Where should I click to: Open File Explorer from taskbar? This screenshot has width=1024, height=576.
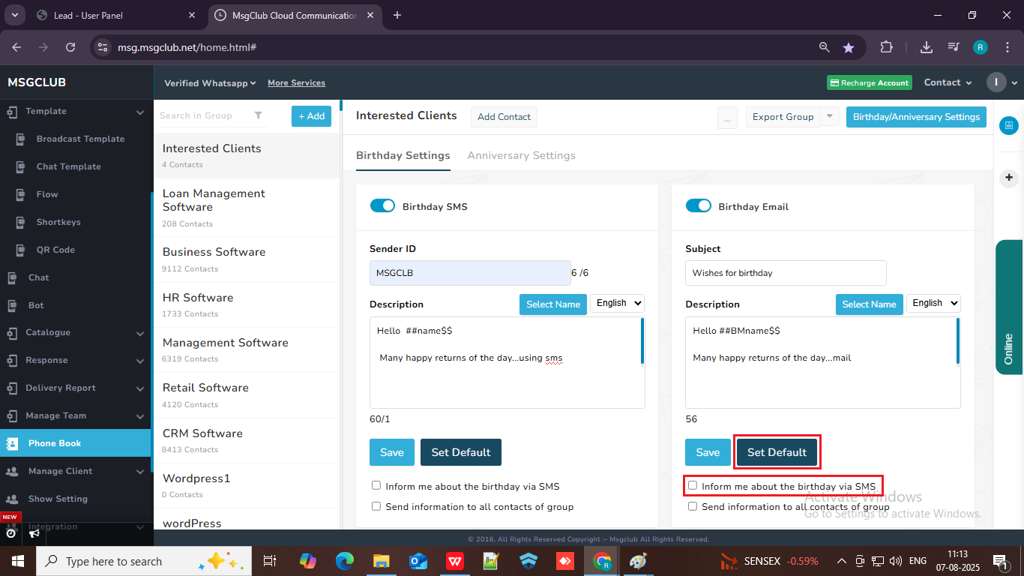click(x=381, y=561)
